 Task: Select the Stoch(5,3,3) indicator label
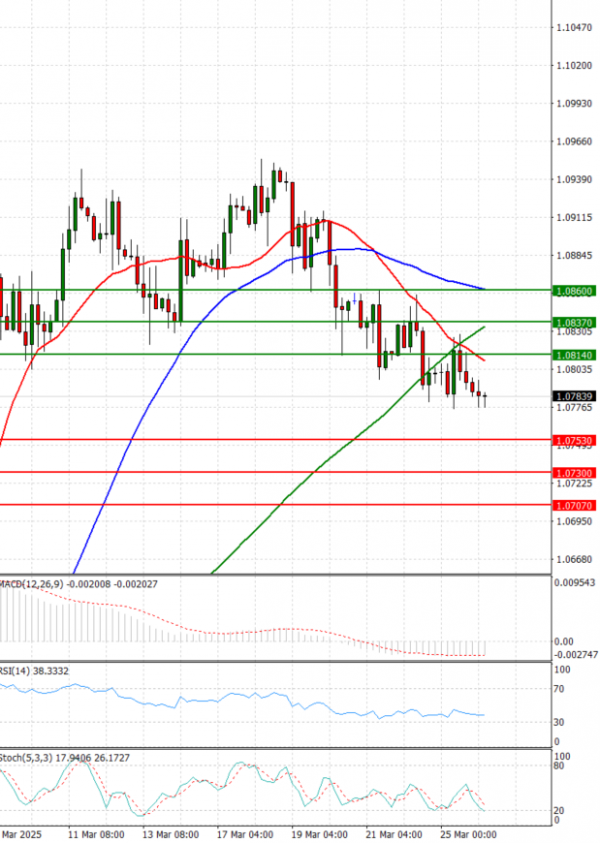pos(65,758)
